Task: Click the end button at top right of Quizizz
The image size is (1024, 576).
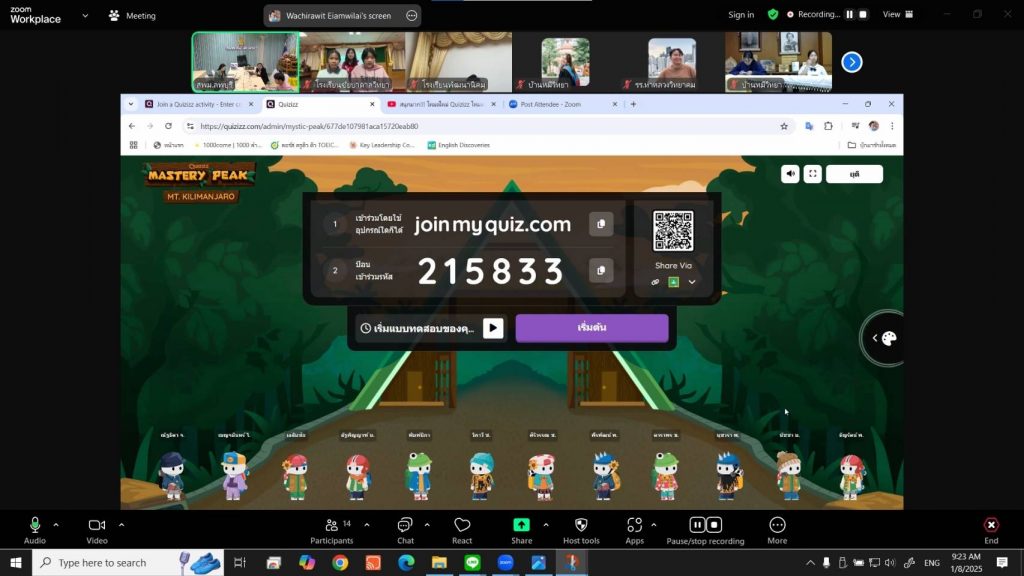Action: 854,174
